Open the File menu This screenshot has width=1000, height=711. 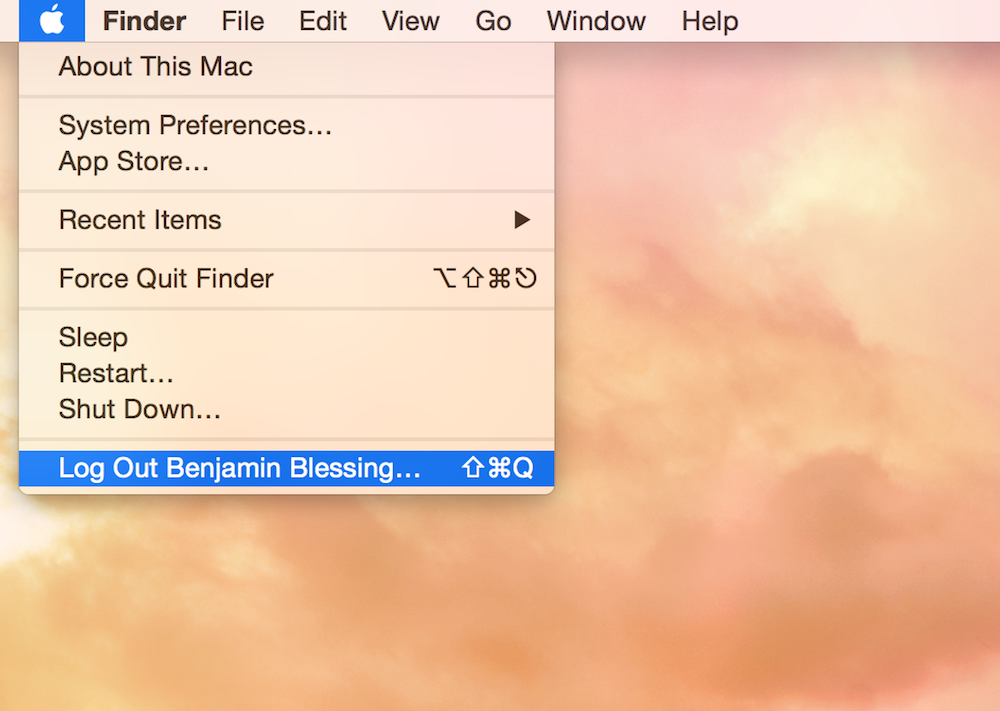click(x=242, y=21)
